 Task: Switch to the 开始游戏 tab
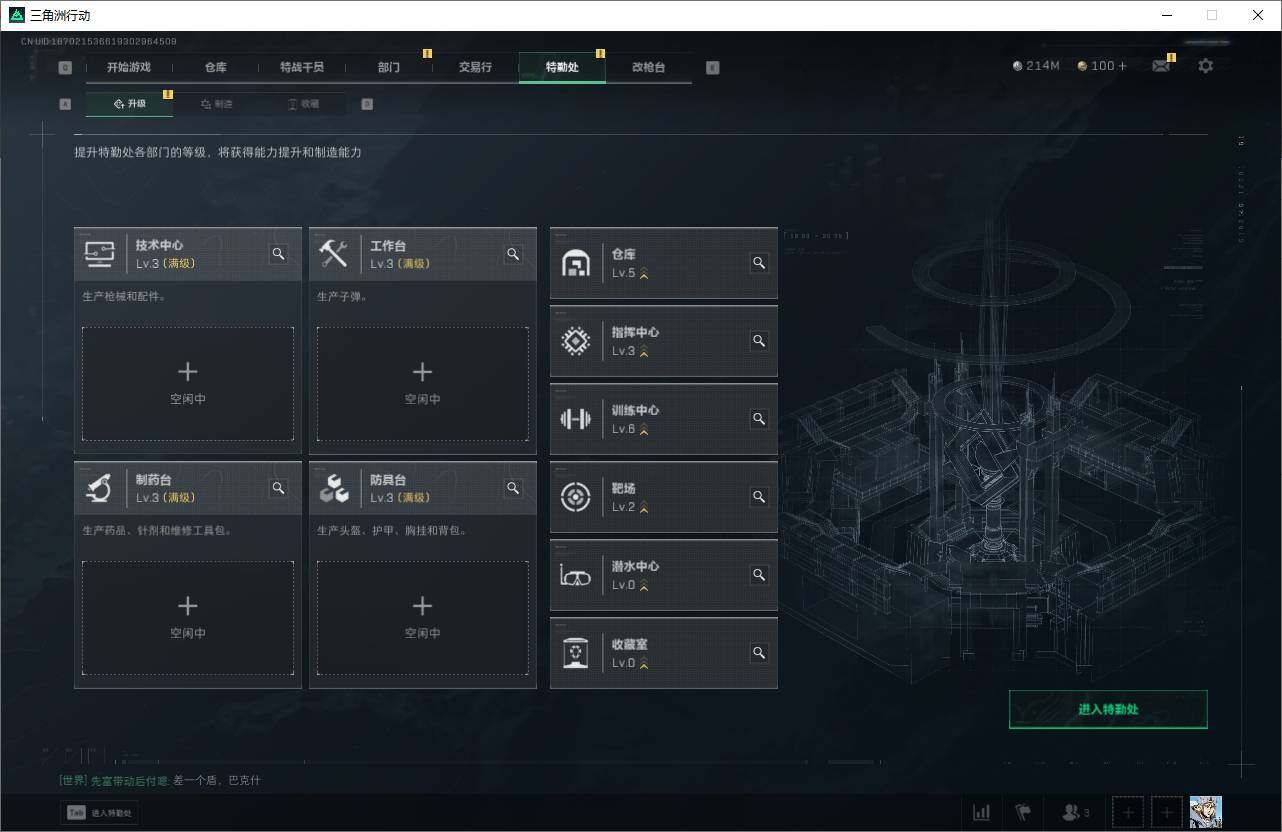pyautogui.click(x=129, y=67)
